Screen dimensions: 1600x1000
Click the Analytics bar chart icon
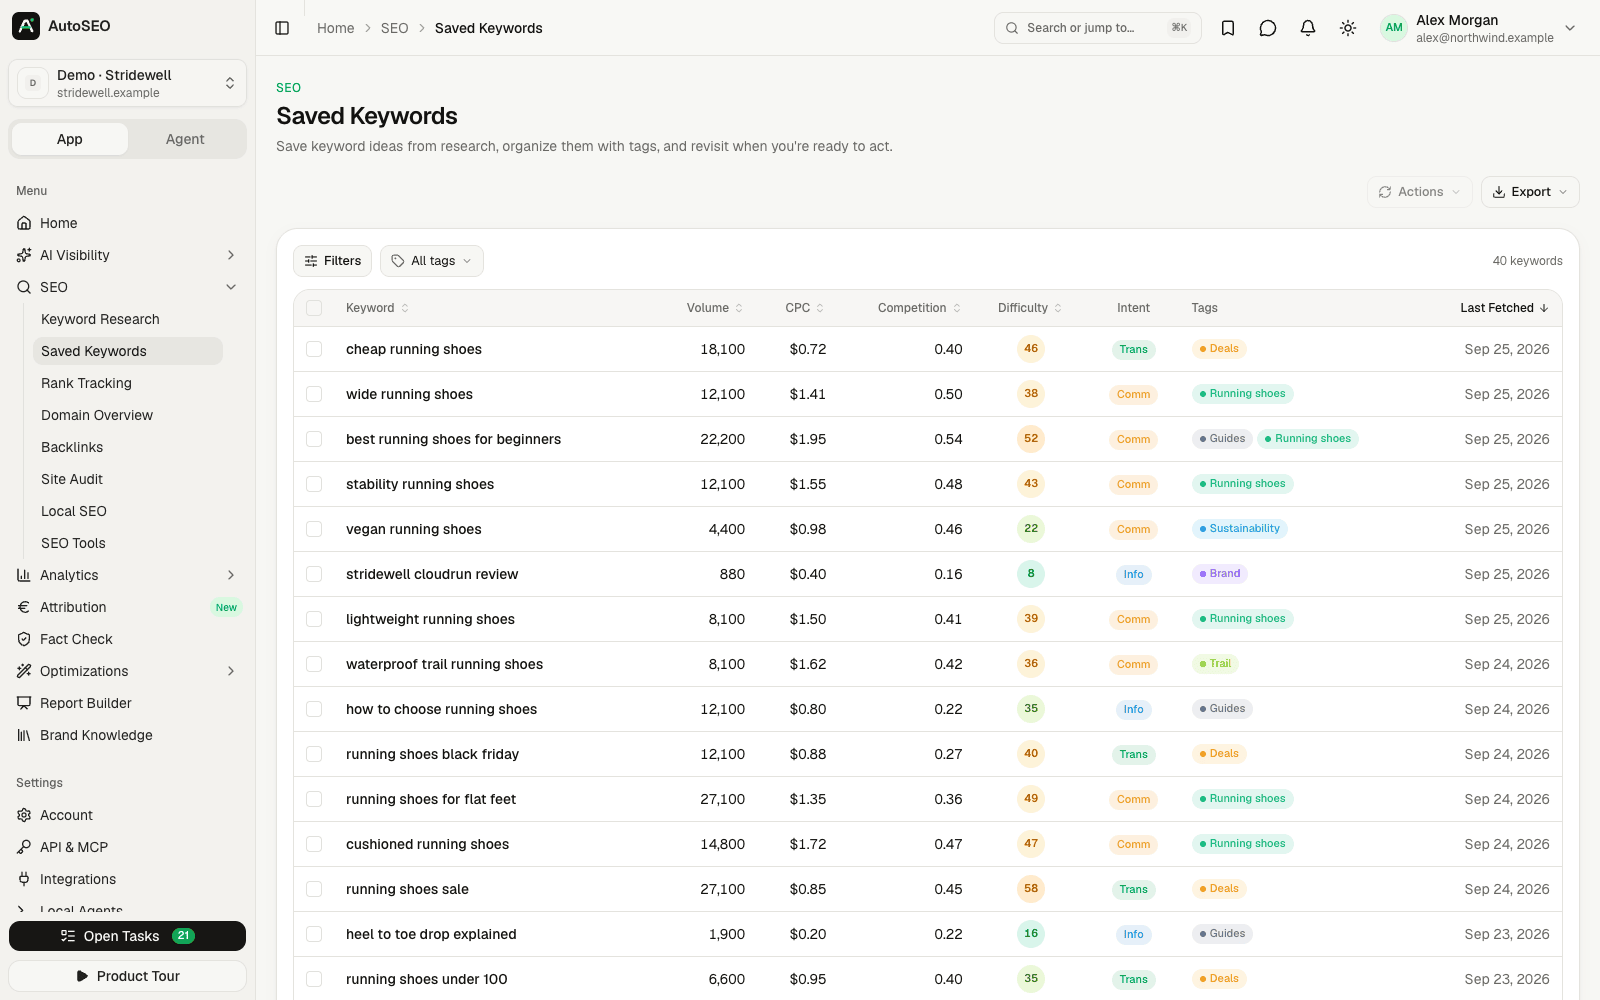(x=24, y=575)
